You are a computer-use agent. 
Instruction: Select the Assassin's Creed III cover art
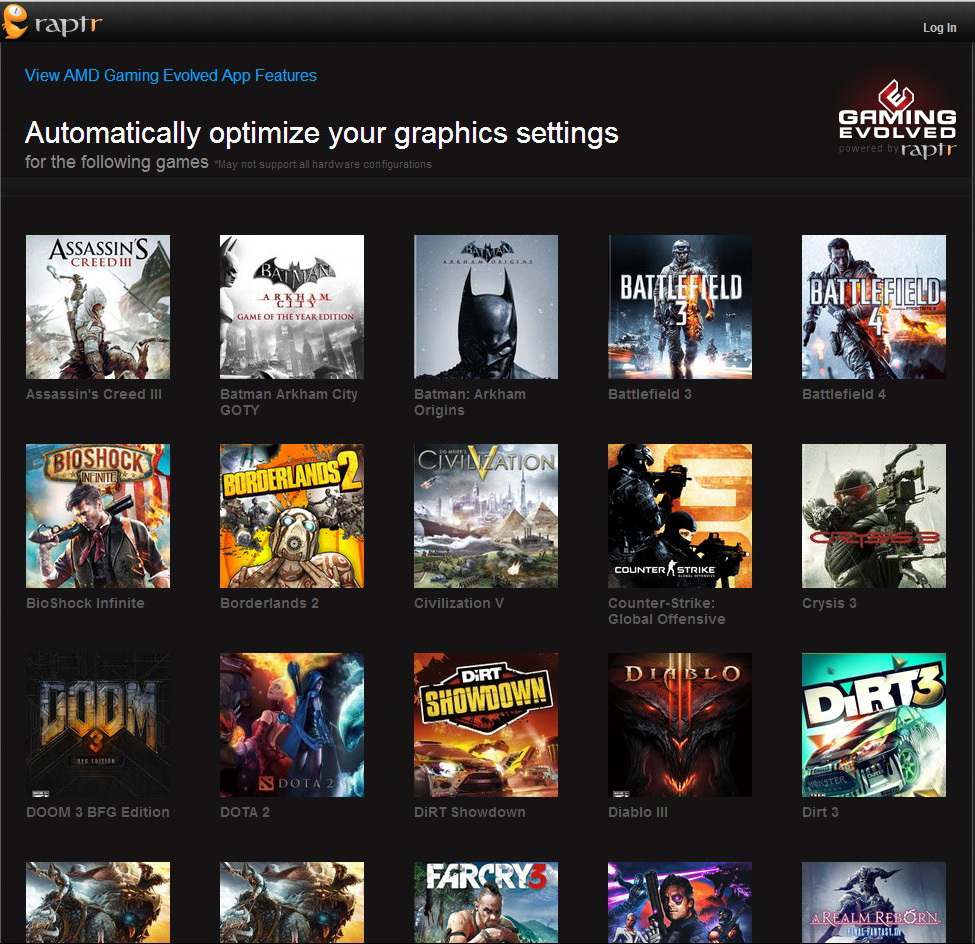(98, 307)
